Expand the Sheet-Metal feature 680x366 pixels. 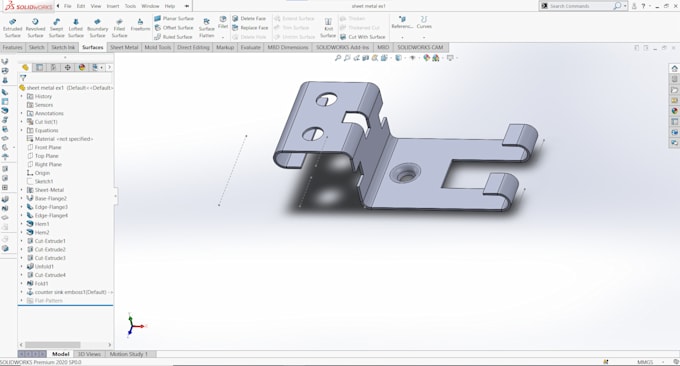[x=22, y=190]
